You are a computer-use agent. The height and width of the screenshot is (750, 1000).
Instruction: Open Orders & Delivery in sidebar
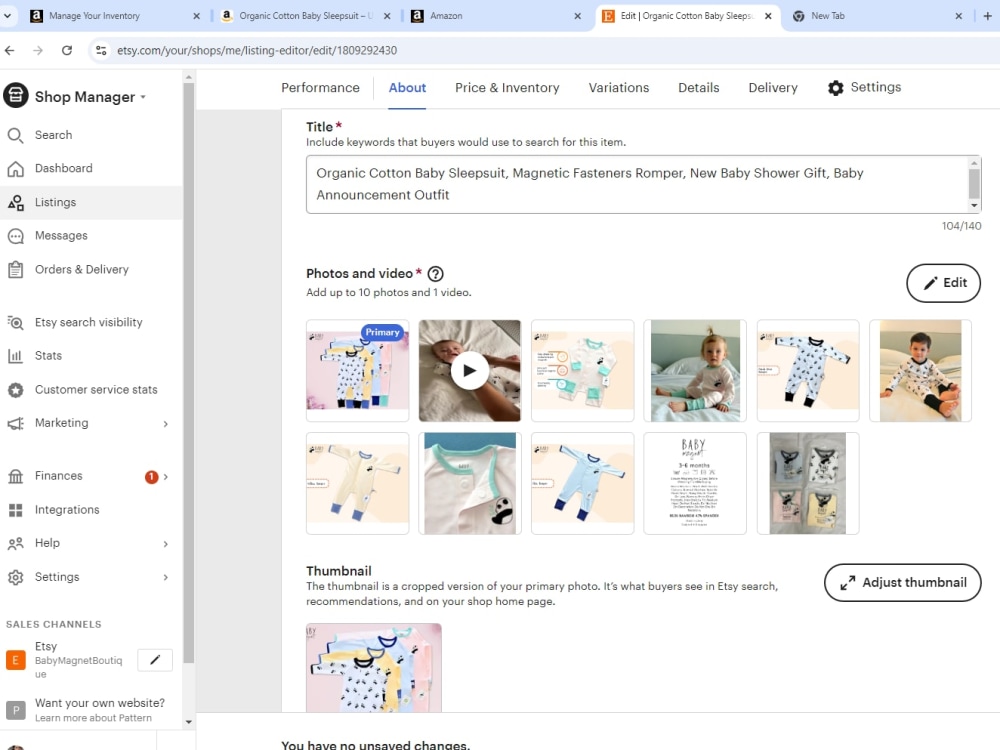(91, 270)
